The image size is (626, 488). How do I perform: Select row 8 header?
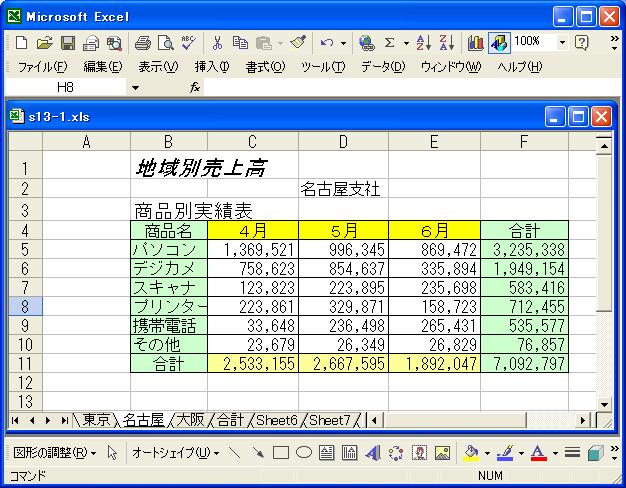click(25, 306)
